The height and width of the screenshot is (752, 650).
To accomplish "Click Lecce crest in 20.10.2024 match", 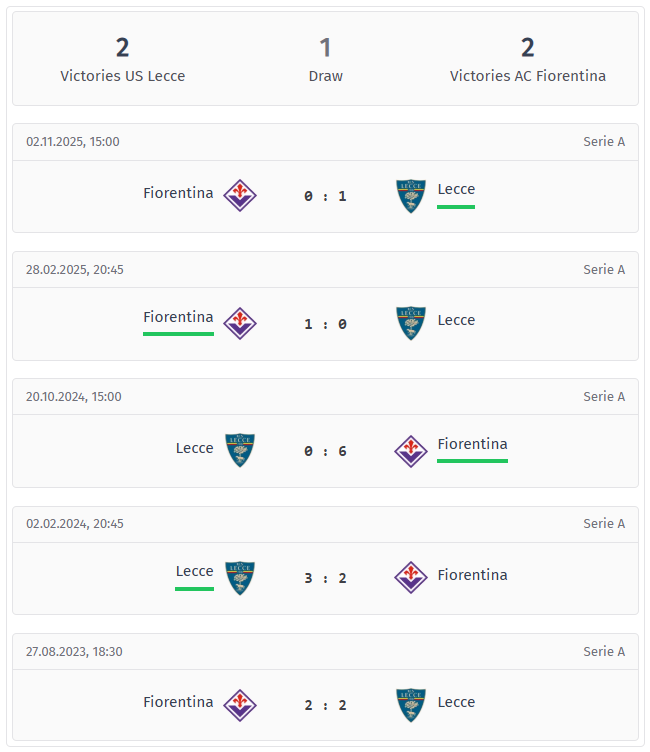I will pyautogui.click(x=240, y=450).
